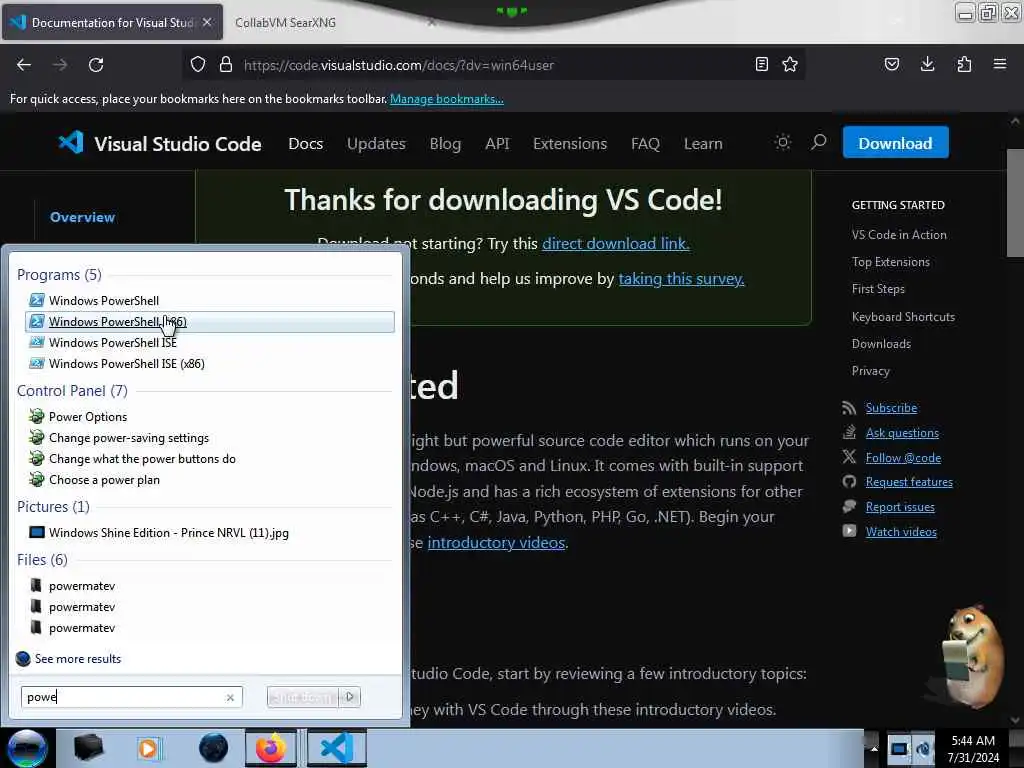Image resolution: width=1024 pixels, height=768 pixels.
Task: Open Windows PowerShell ISE entry
Action: tap(210, 342)
